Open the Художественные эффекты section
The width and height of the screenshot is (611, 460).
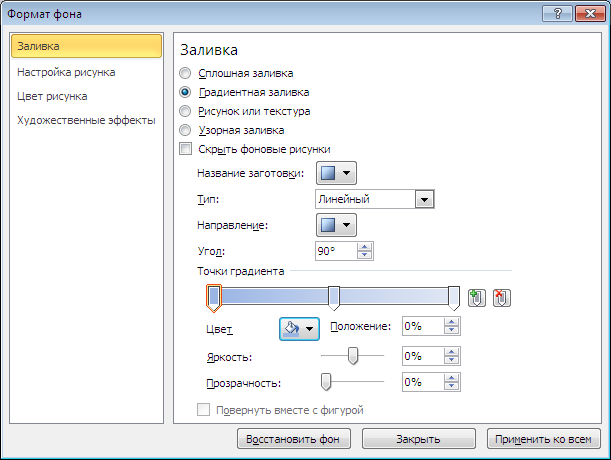click(86, 120)
